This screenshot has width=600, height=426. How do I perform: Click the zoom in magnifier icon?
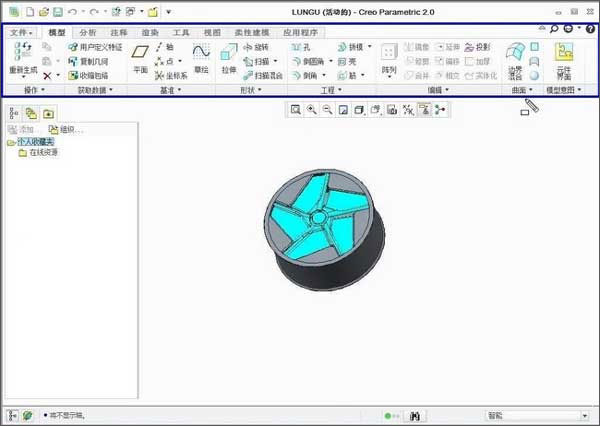tap(311, 110)
